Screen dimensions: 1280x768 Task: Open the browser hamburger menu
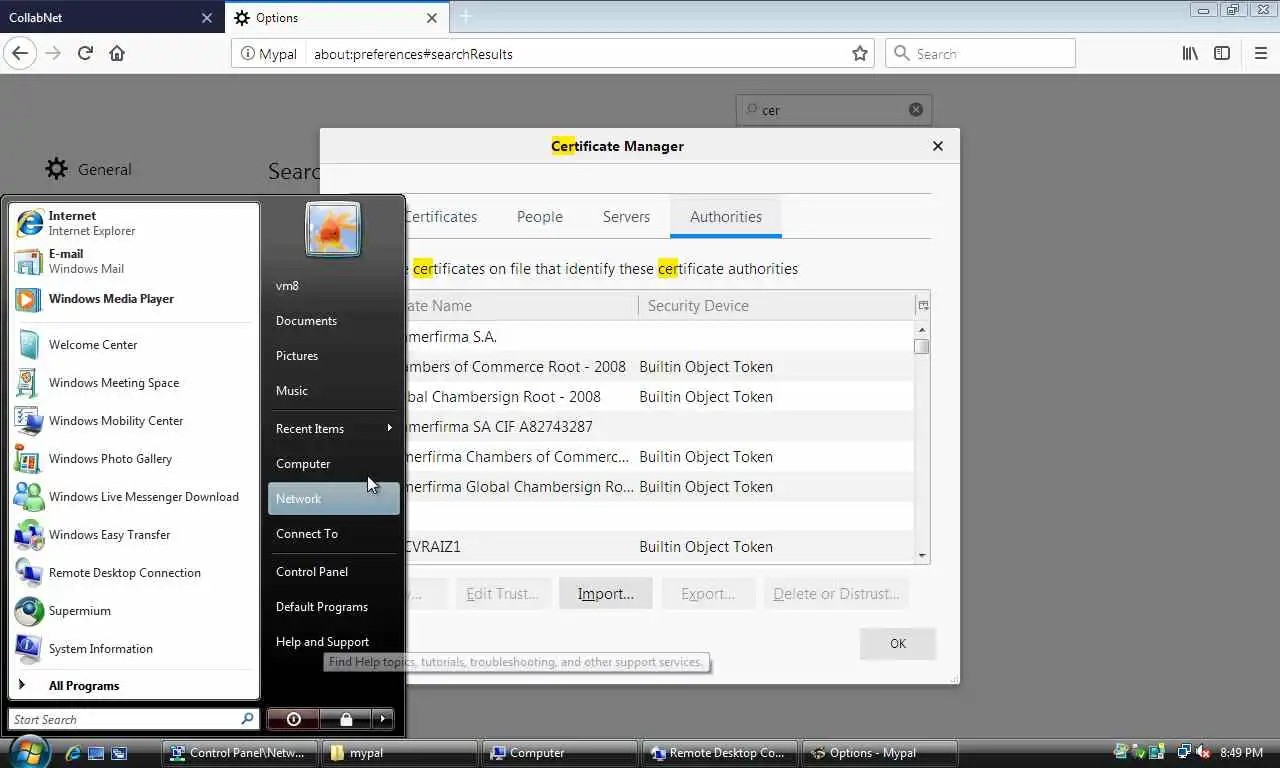click(x=1260, y=53)
